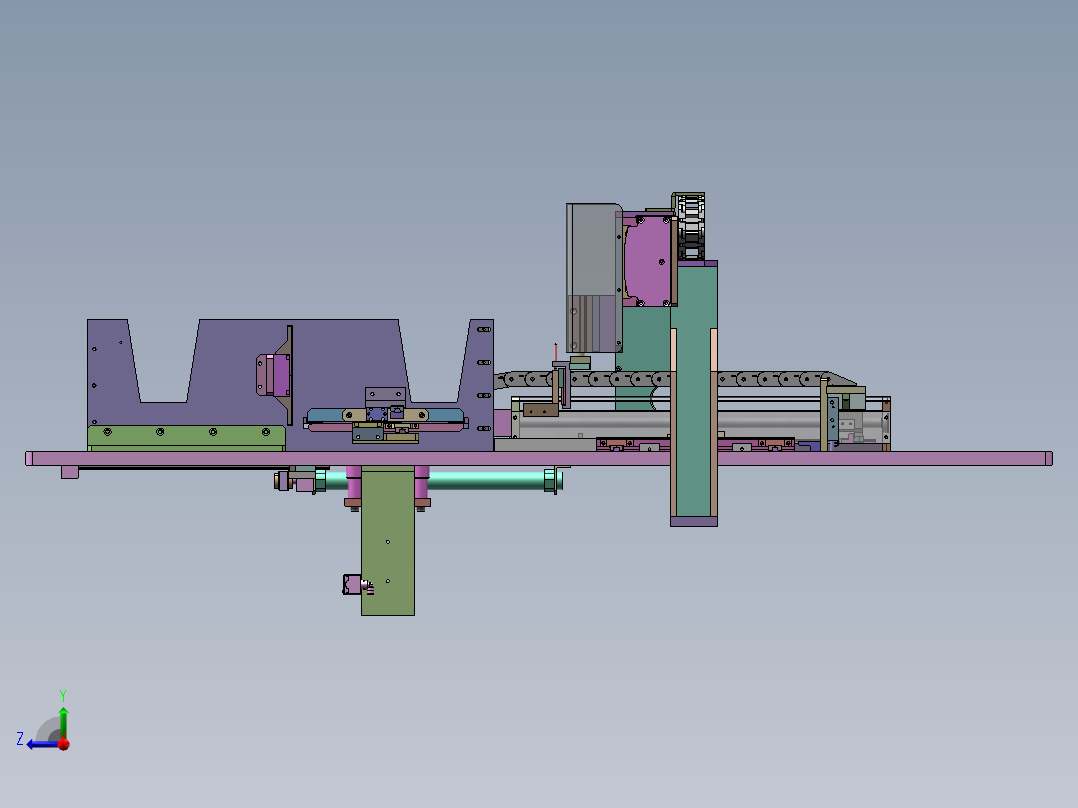
Task: Select the magenta connector on the purple plate
Action: 273,375
